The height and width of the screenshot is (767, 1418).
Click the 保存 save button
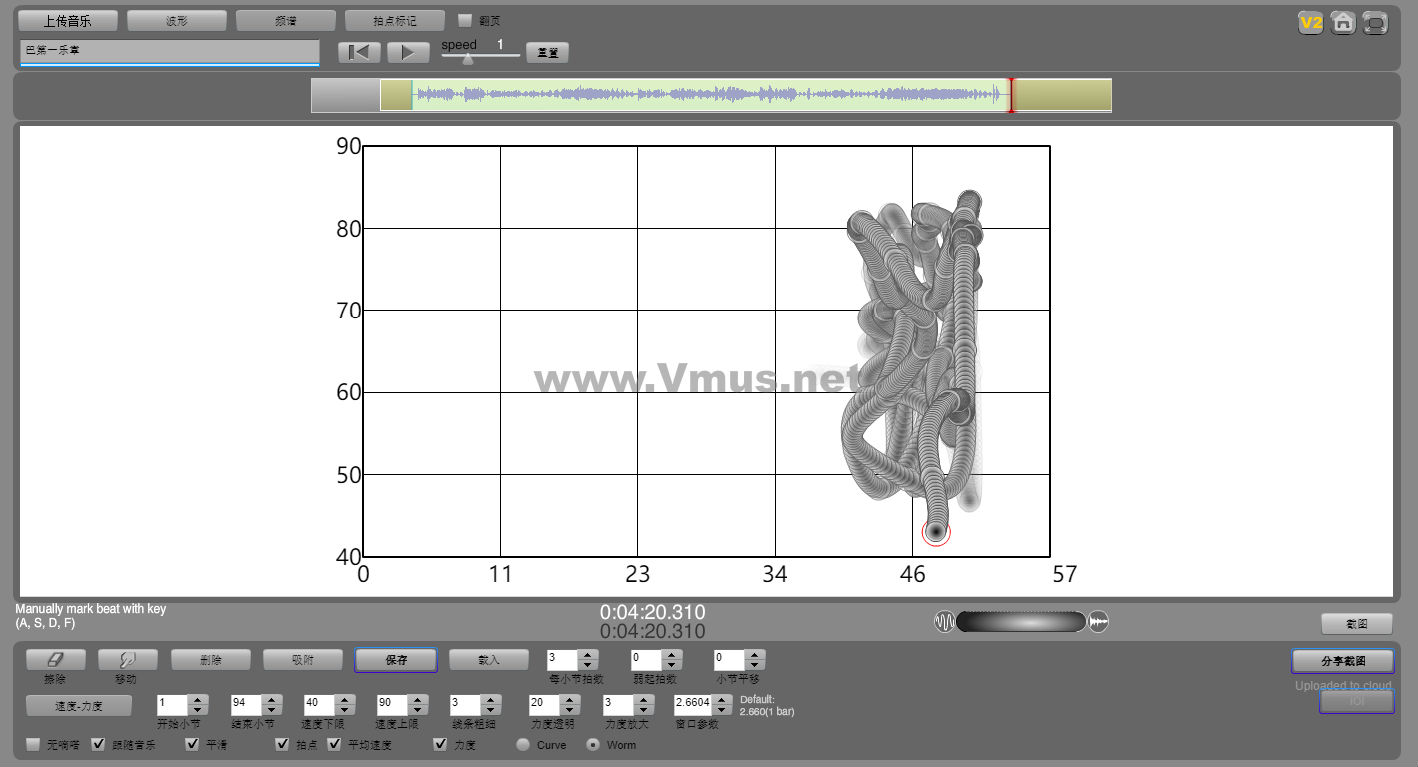395,660
